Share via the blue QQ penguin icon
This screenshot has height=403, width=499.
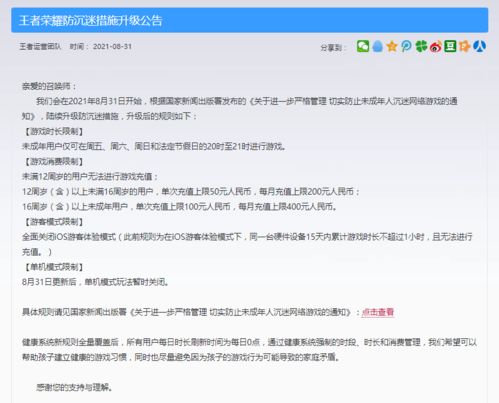[x=377, y=46]
